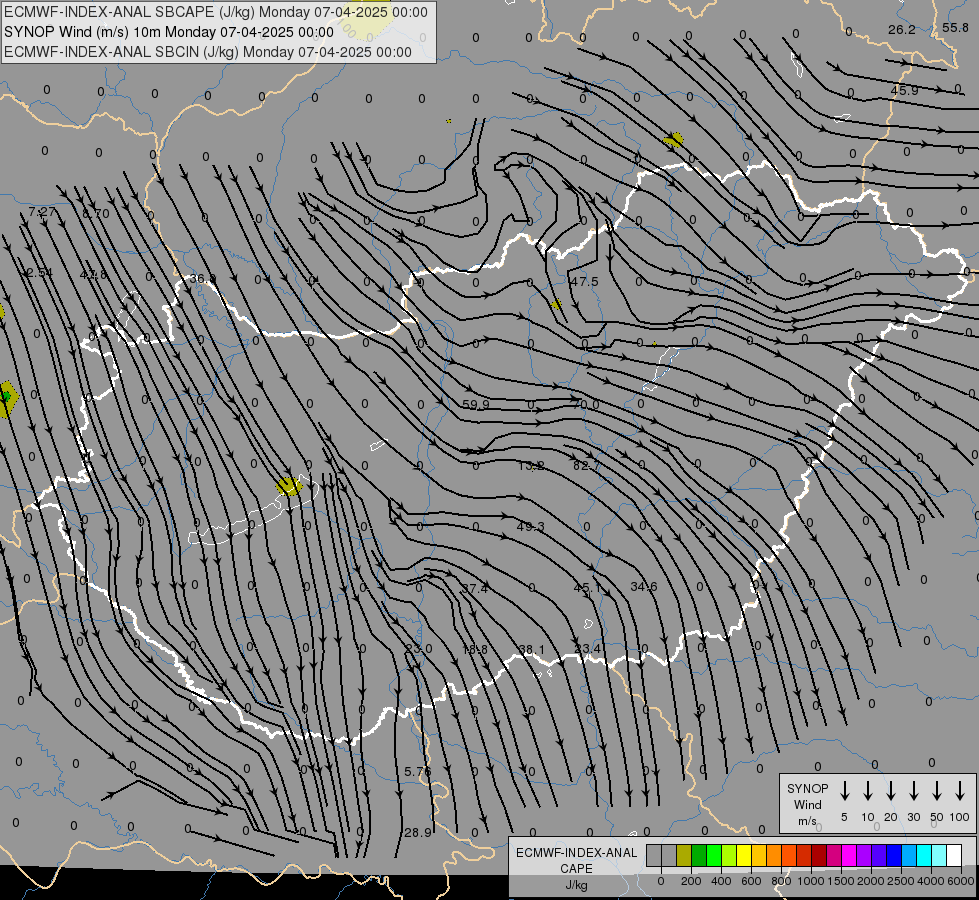Click the 100 speed label in wind legend

(960, 817)
